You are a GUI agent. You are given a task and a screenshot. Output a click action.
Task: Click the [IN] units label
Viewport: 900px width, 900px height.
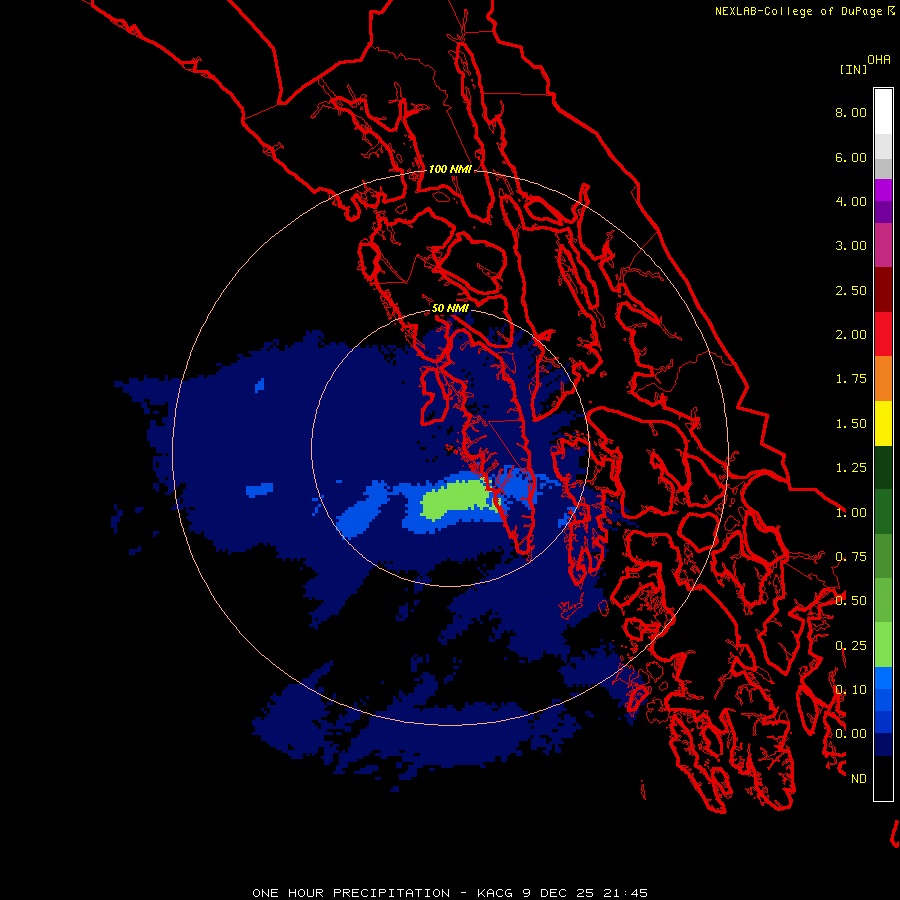pyautogui.click(x=853, y=69)
